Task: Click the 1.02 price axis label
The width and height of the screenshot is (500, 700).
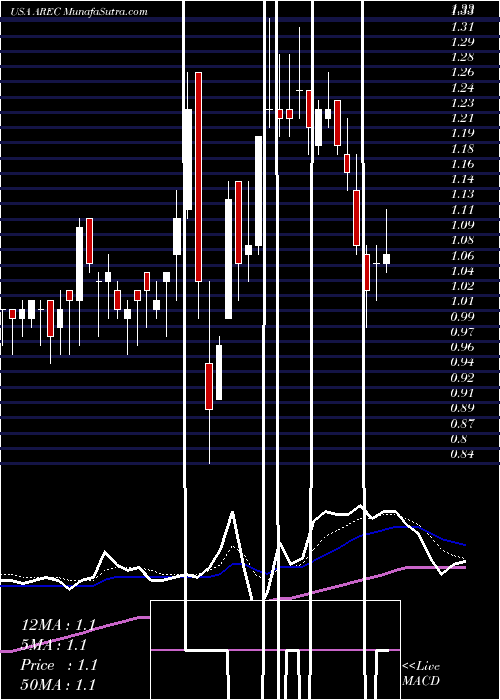Action: [x=462, y=286]
